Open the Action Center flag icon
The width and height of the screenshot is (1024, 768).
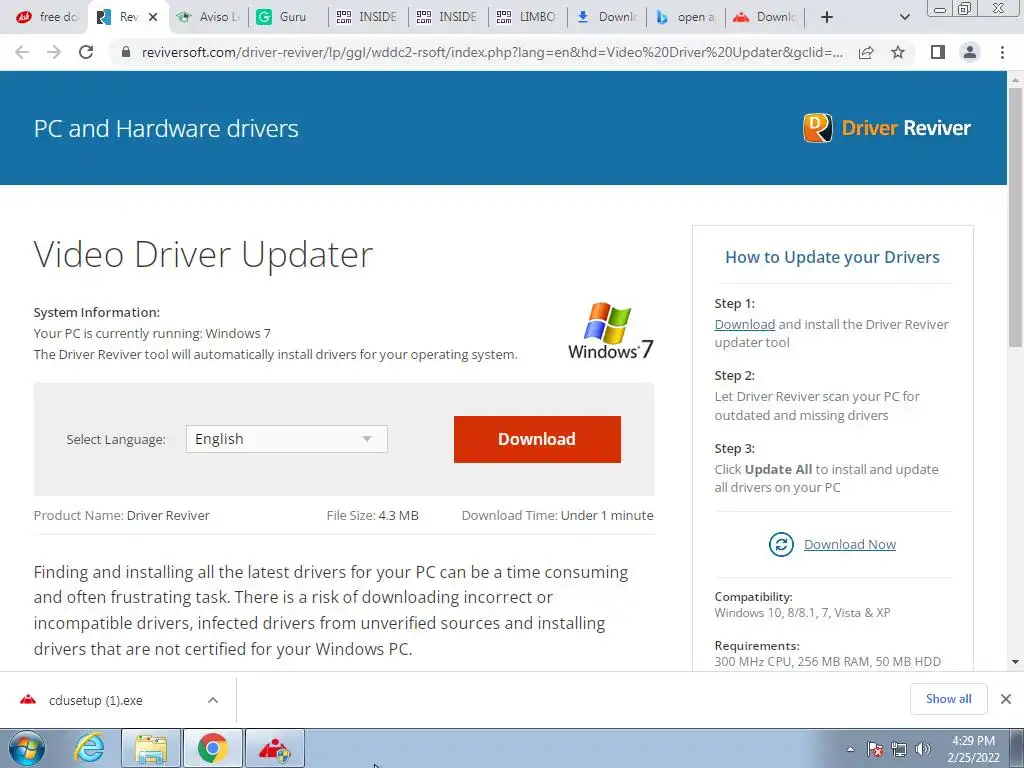tap(875, 749)
